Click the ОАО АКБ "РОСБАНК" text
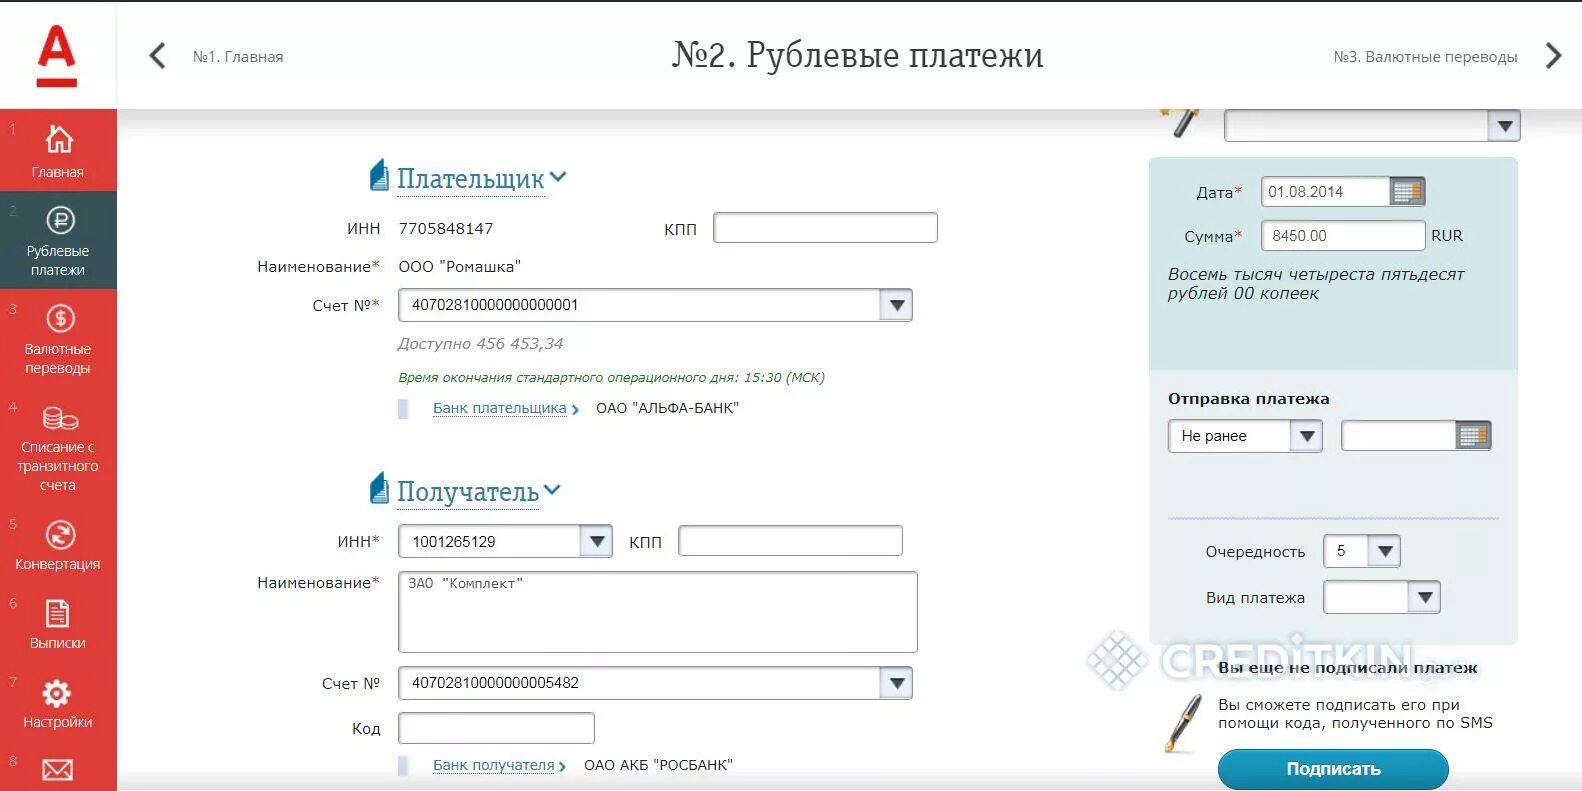 [x=658, y=765]
